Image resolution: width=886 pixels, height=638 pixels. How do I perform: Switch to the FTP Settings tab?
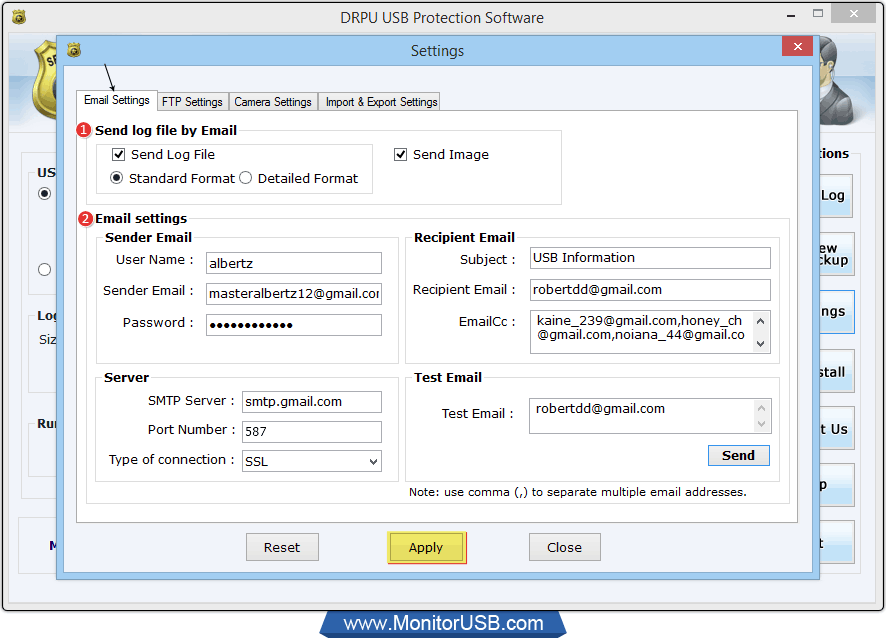(x=192, y=102)
